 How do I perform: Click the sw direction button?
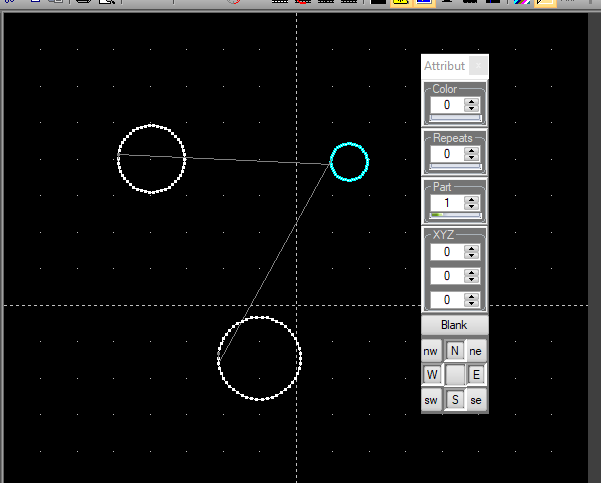[431, 400]
